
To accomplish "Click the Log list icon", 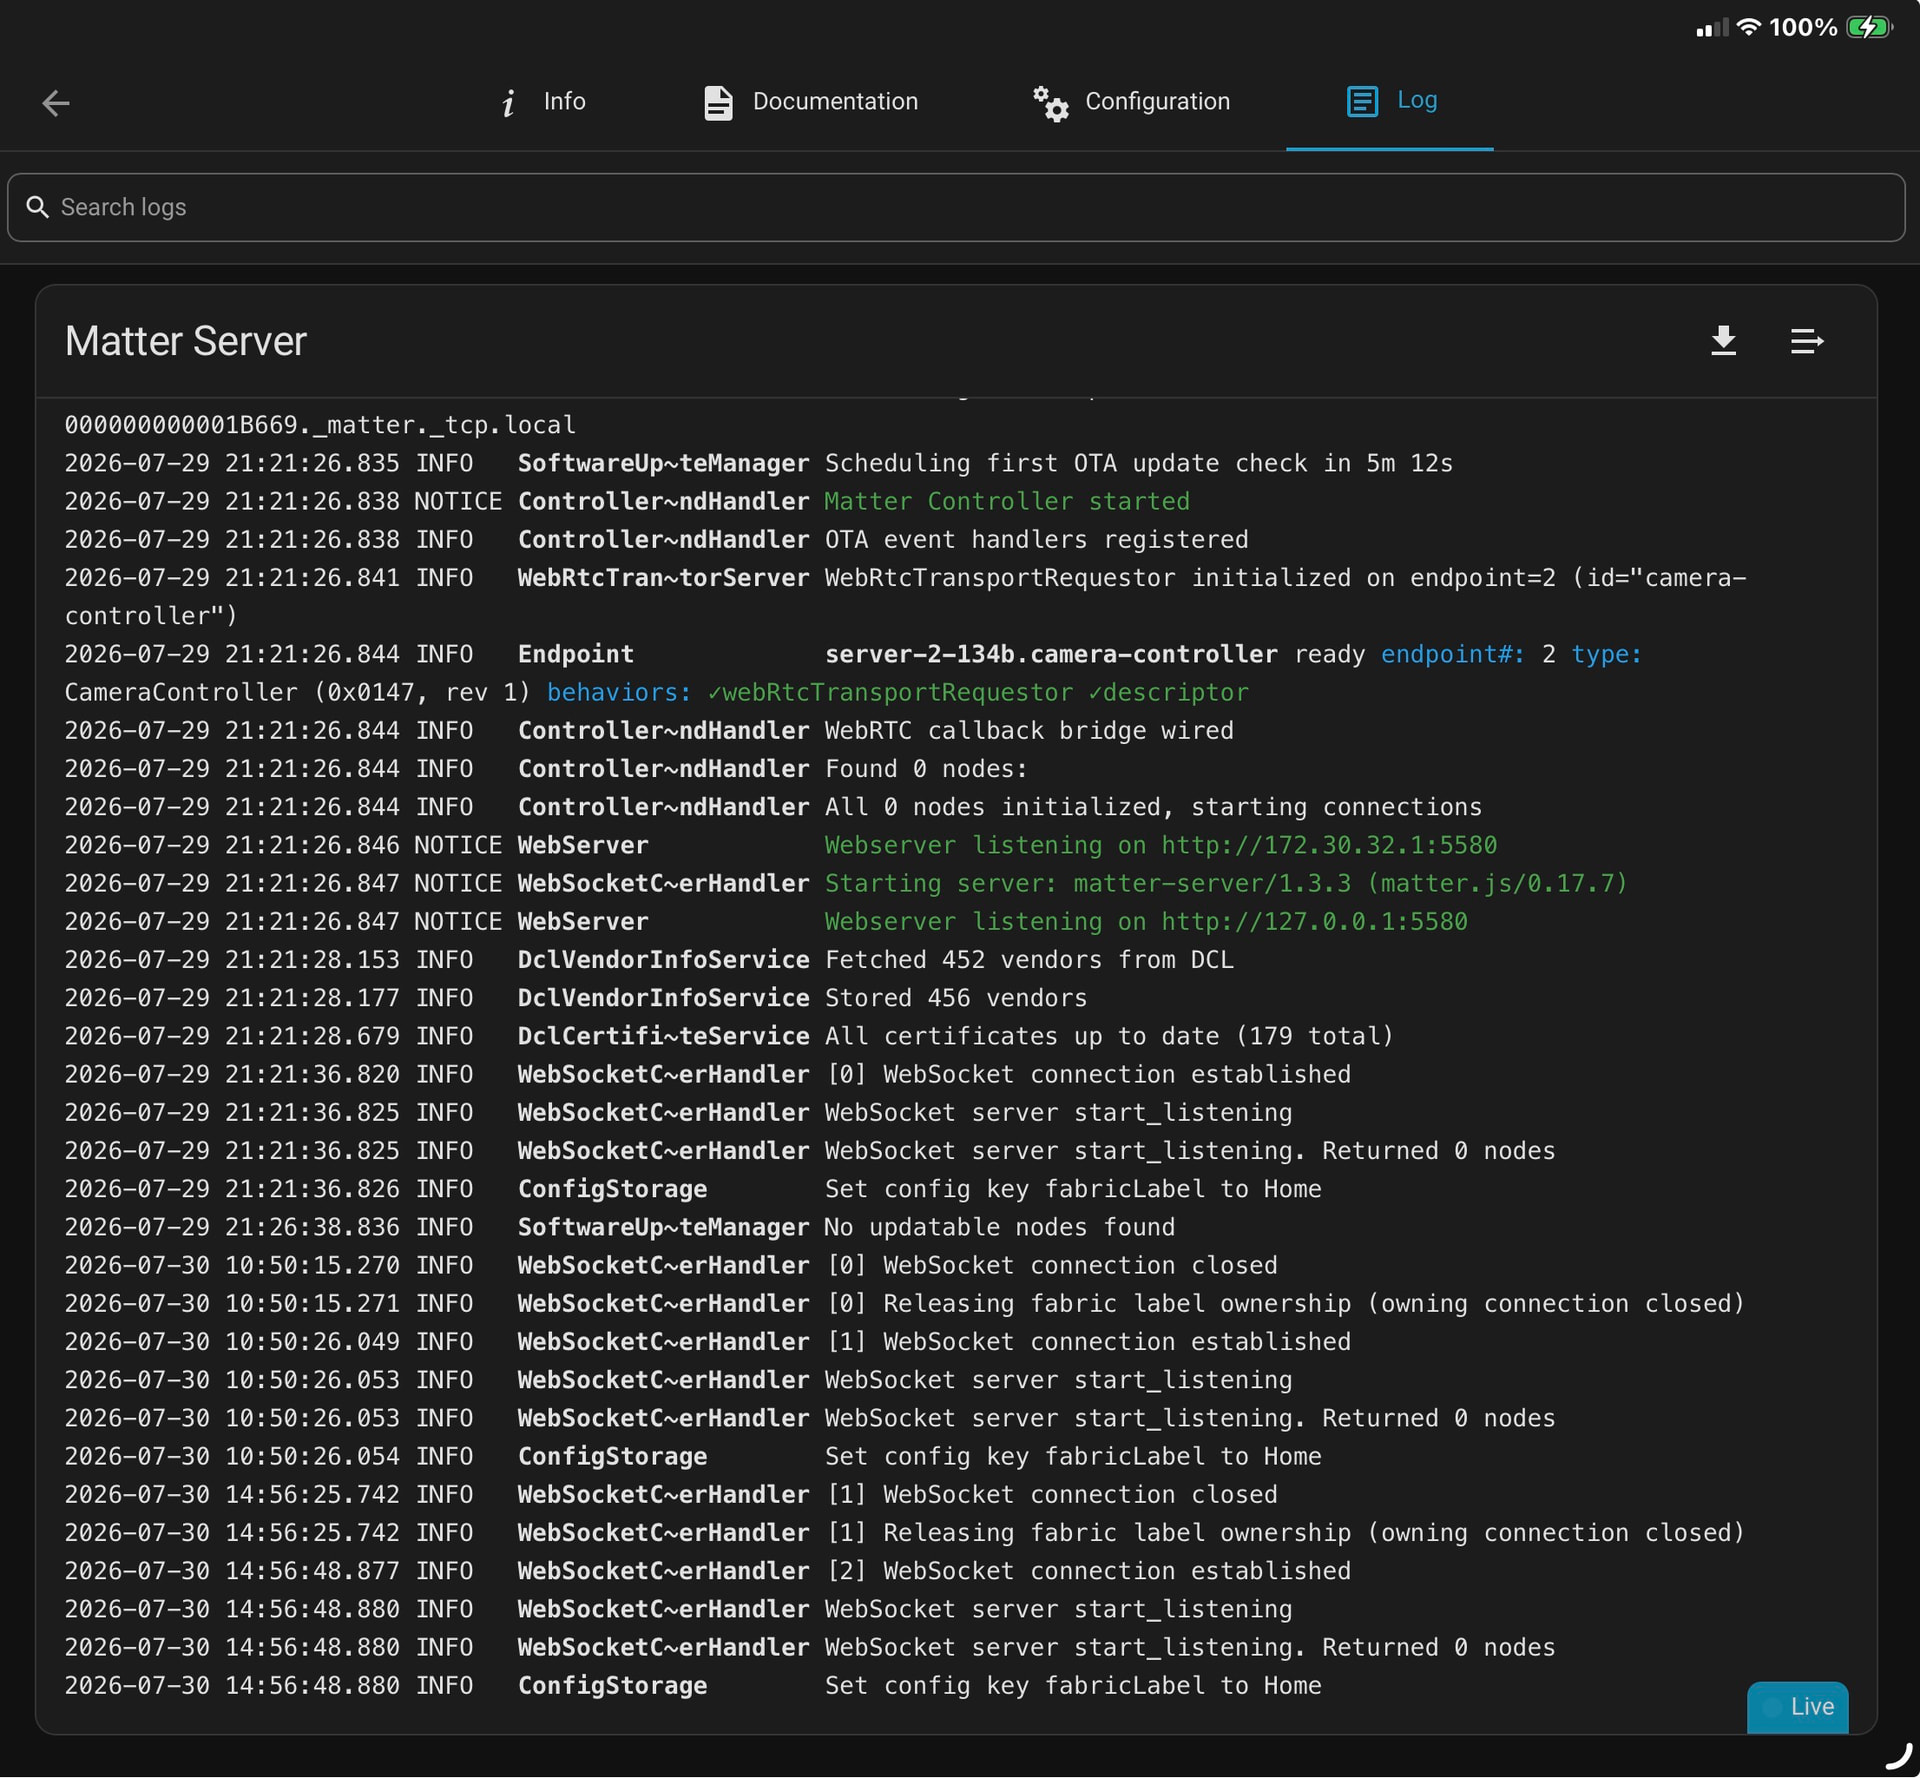I will click(1362, 101).
